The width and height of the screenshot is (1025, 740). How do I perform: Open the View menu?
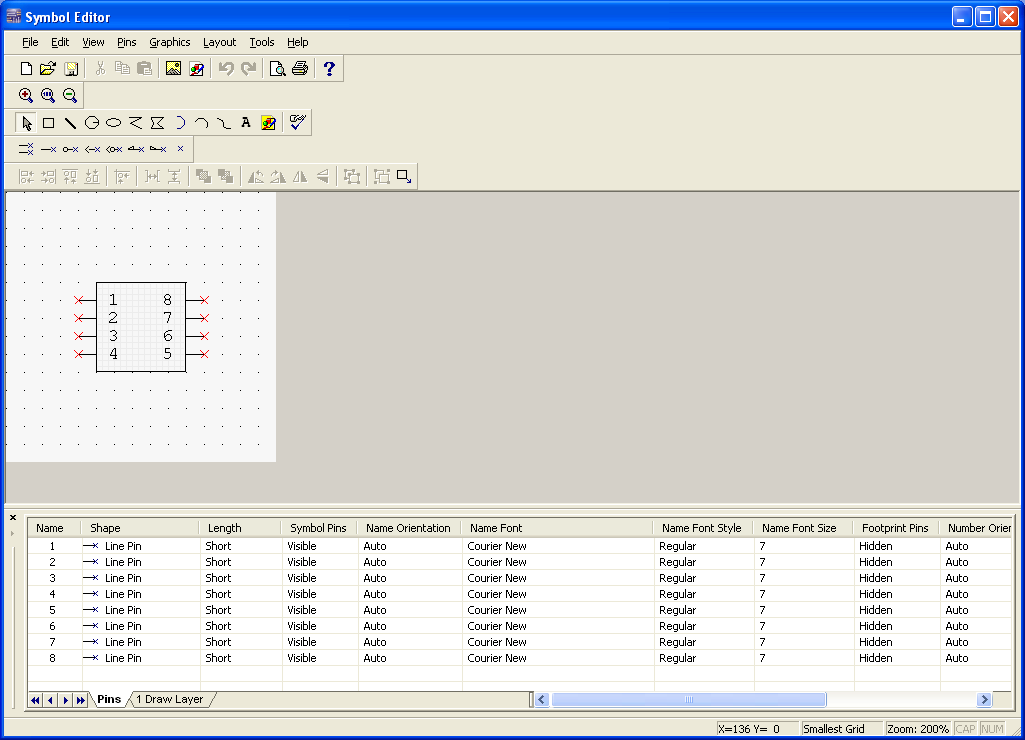[x=93, y=42]
